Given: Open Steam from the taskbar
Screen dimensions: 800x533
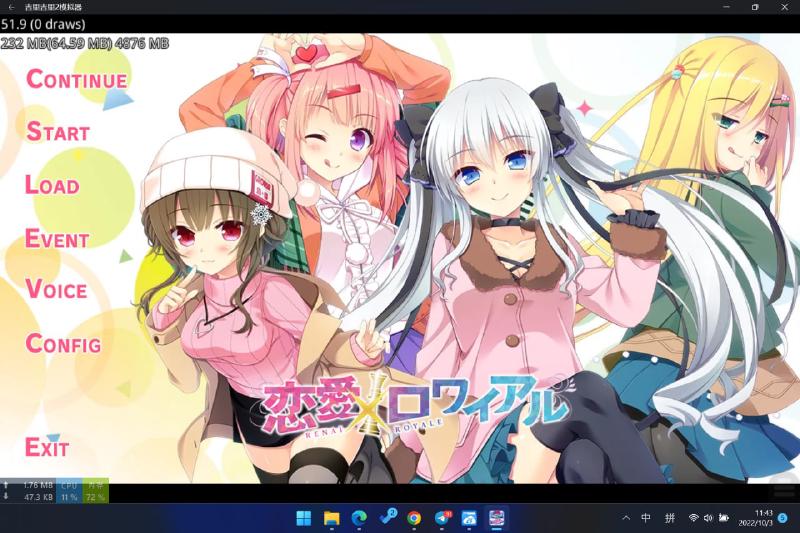Looking at the screenshot, I should coord(387,518).
